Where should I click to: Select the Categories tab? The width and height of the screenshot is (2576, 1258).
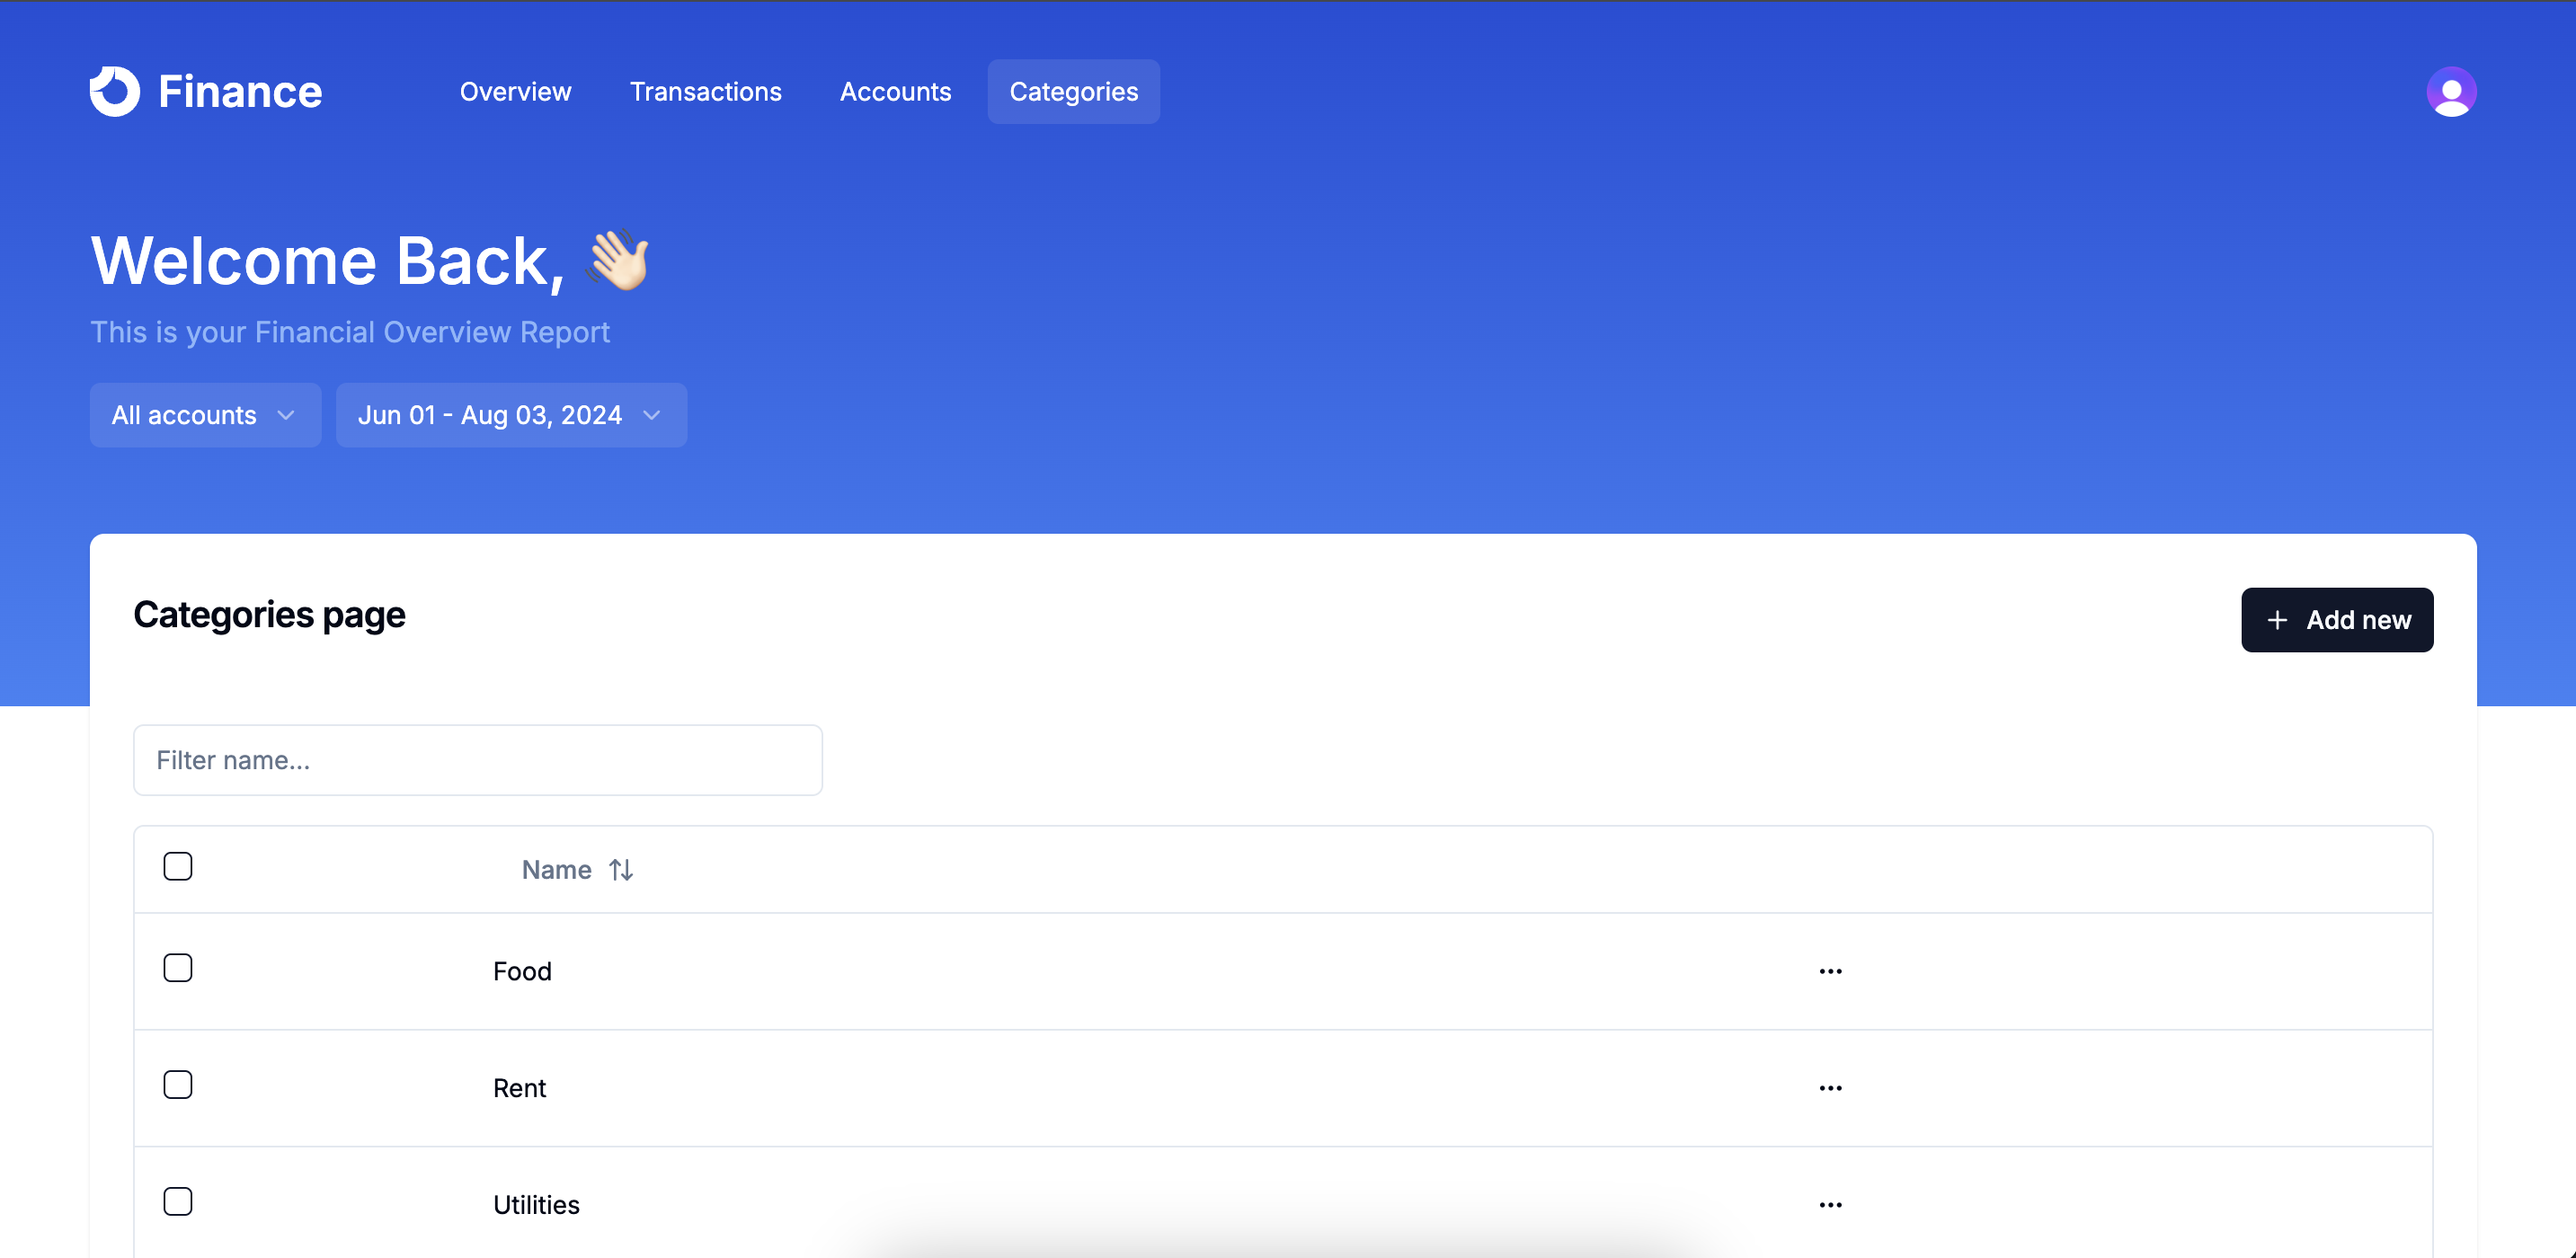pyautogui.click(x=1073, y=91)
